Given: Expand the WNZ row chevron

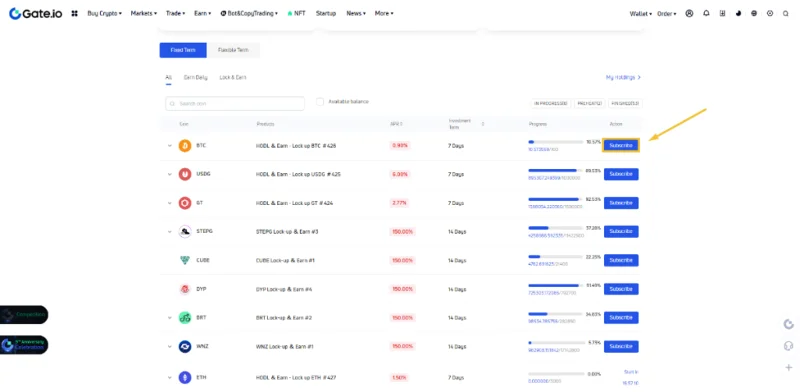Looking at the screenshot, I should [170, 346].
